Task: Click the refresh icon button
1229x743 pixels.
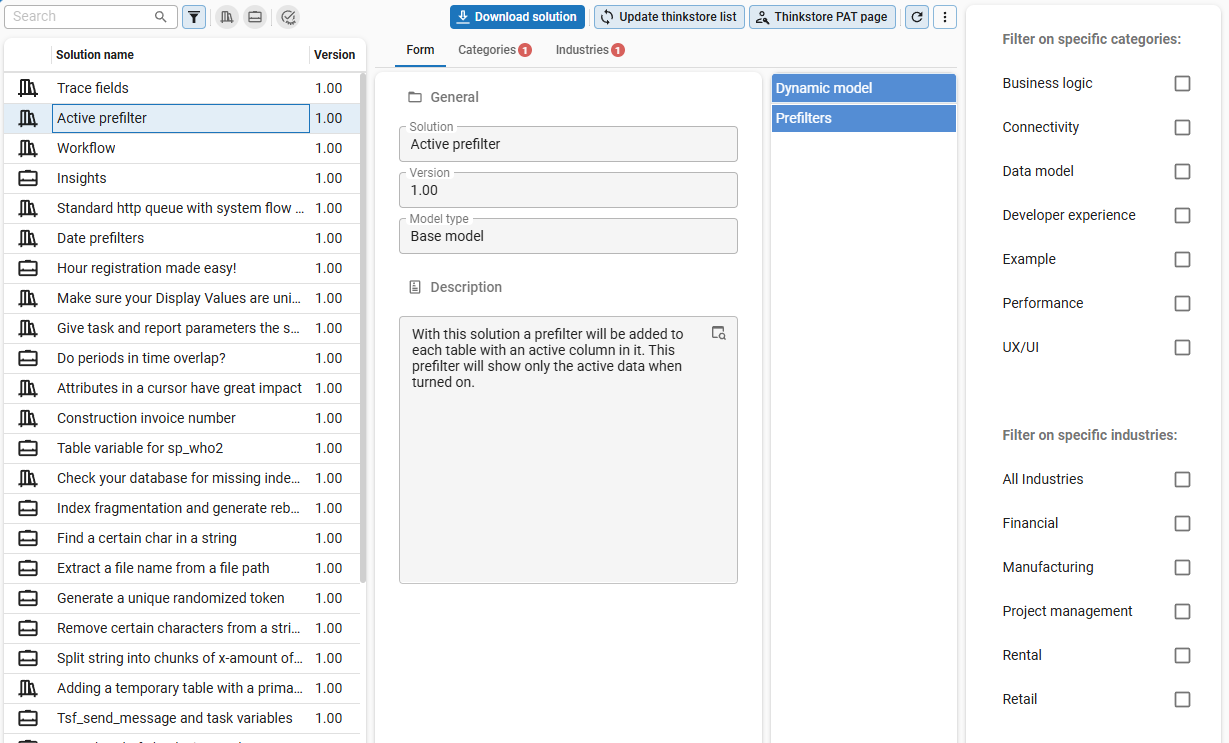Action: tap(916, 17)
